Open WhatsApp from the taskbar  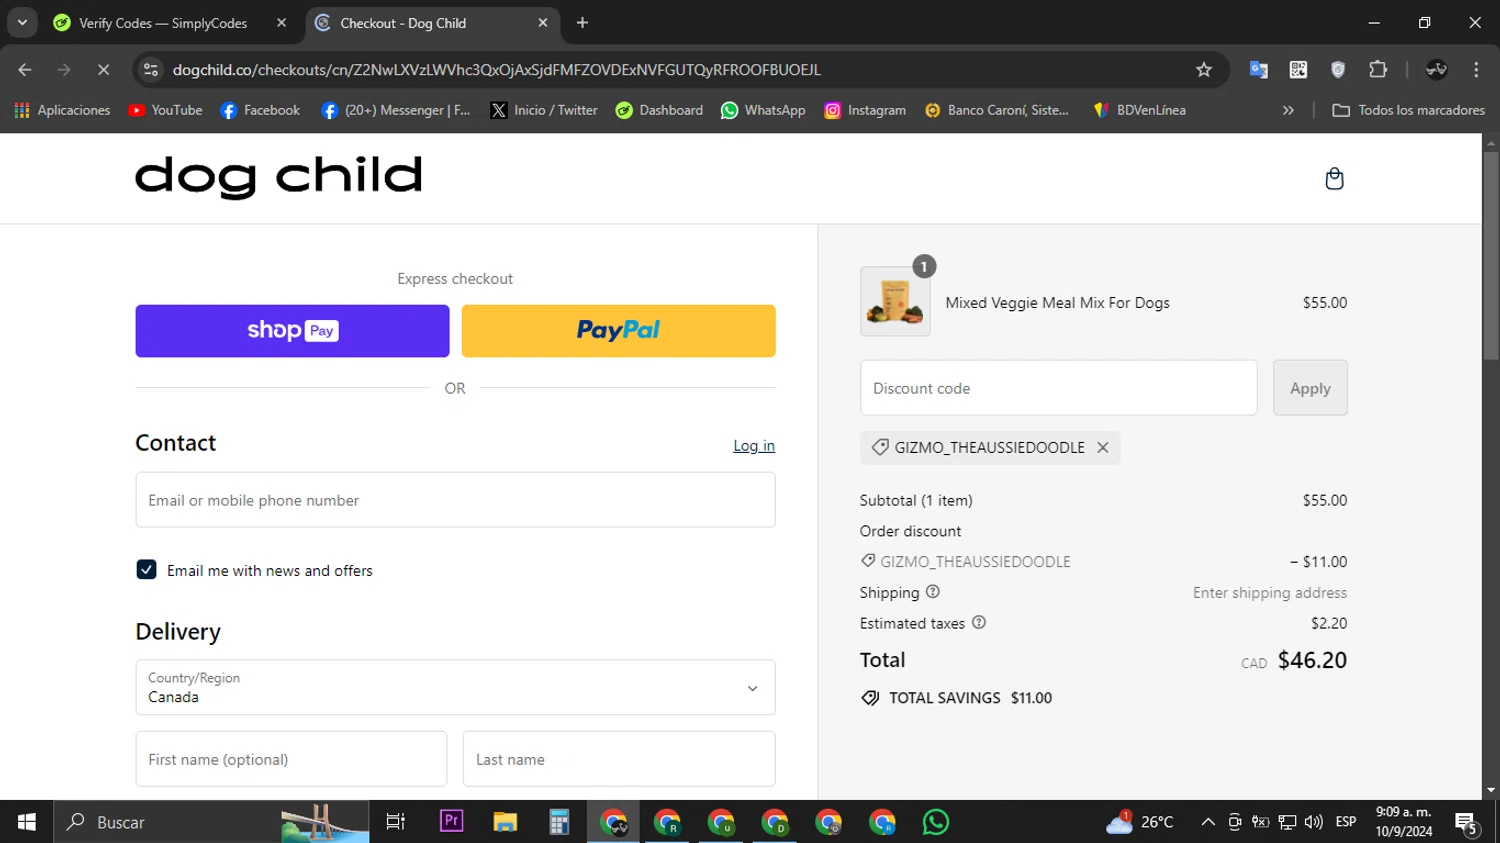(x=936, y=822)
